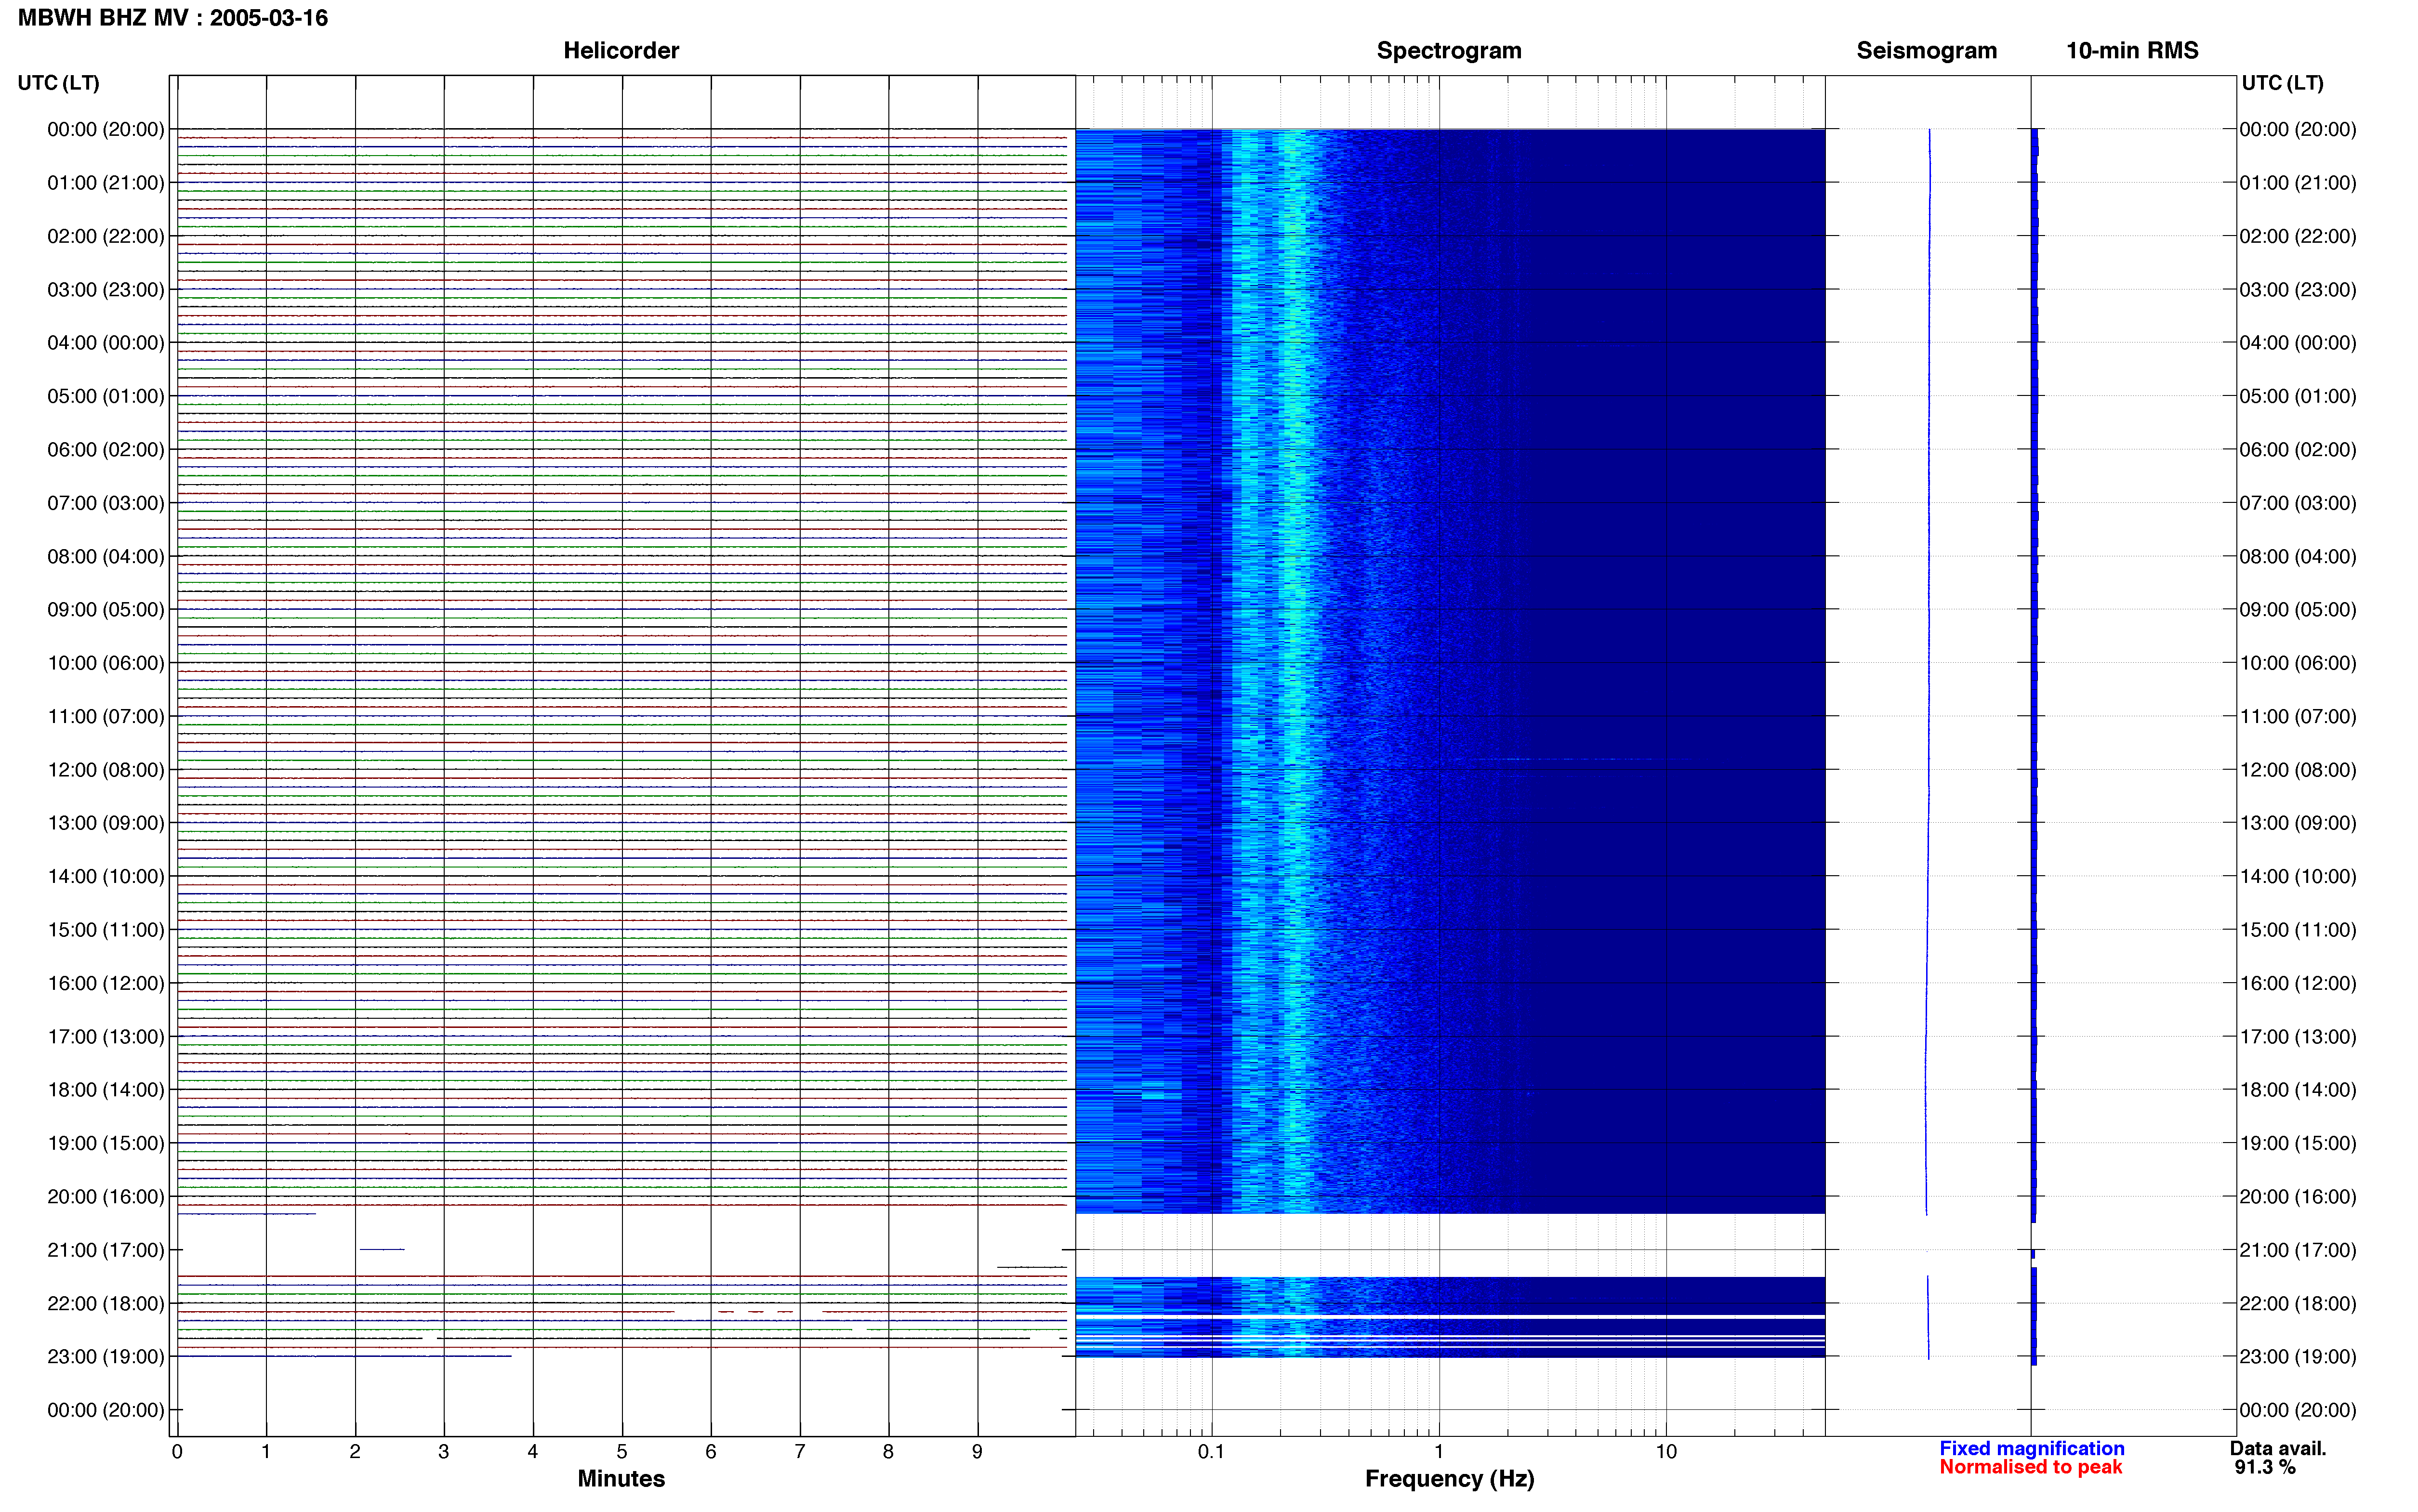Click 04:00 (00:00) on the Helicorder time axis

pyautogui.click(x=106, y=343)
